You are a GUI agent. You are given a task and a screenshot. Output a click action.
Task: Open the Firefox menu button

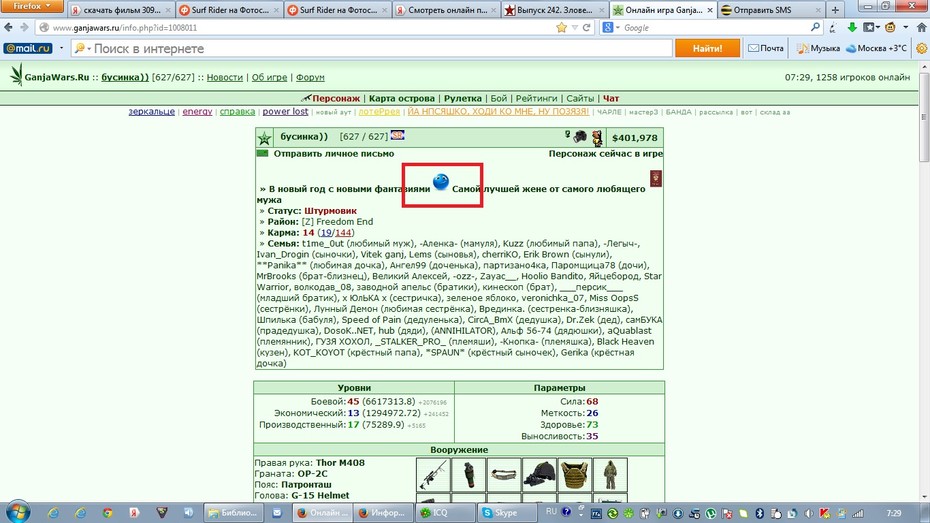32,6
